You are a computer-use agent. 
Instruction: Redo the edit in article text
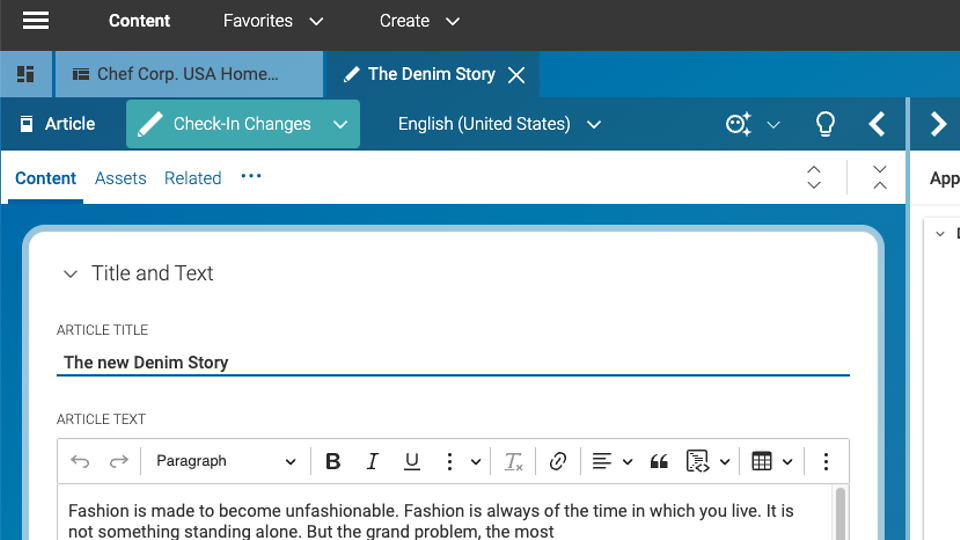pos(119,461)
